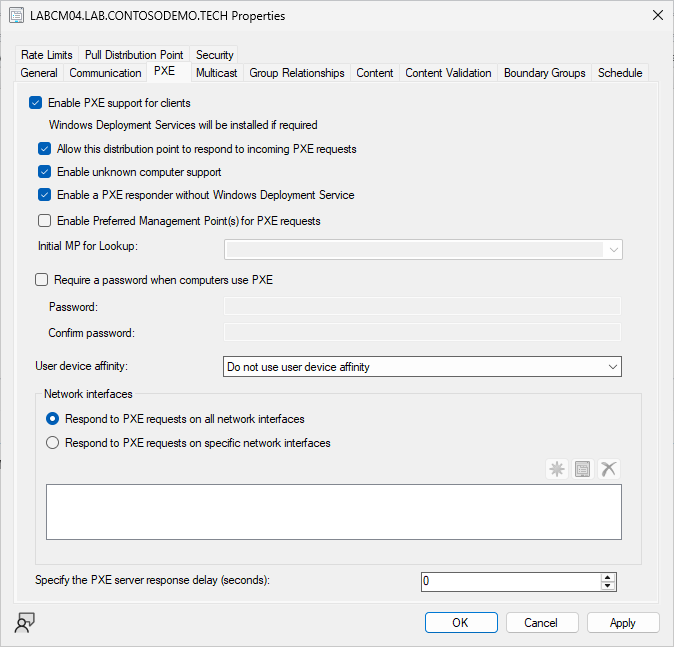Go to the General tab

(x=39, y=73)
